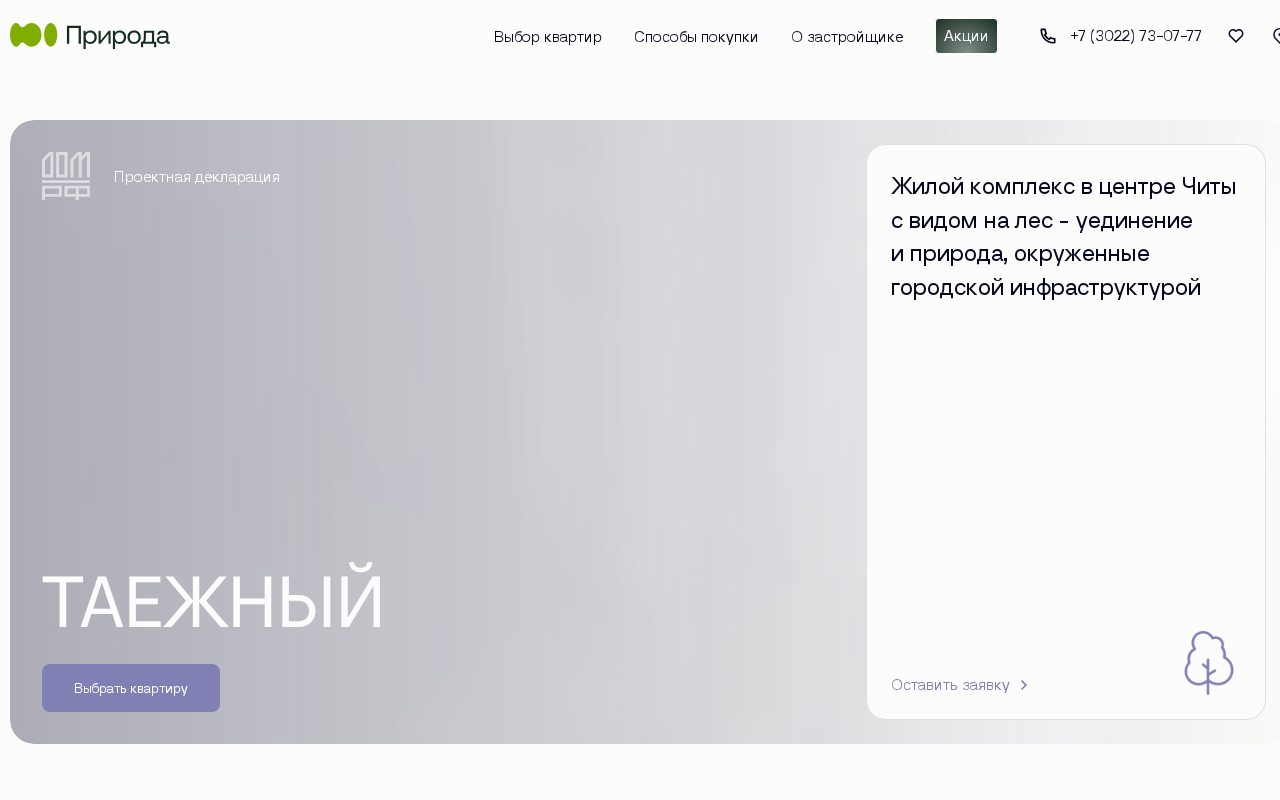Click the green Природа logo icon
This screenshot has width=1280, height=800.
[33, 36]
